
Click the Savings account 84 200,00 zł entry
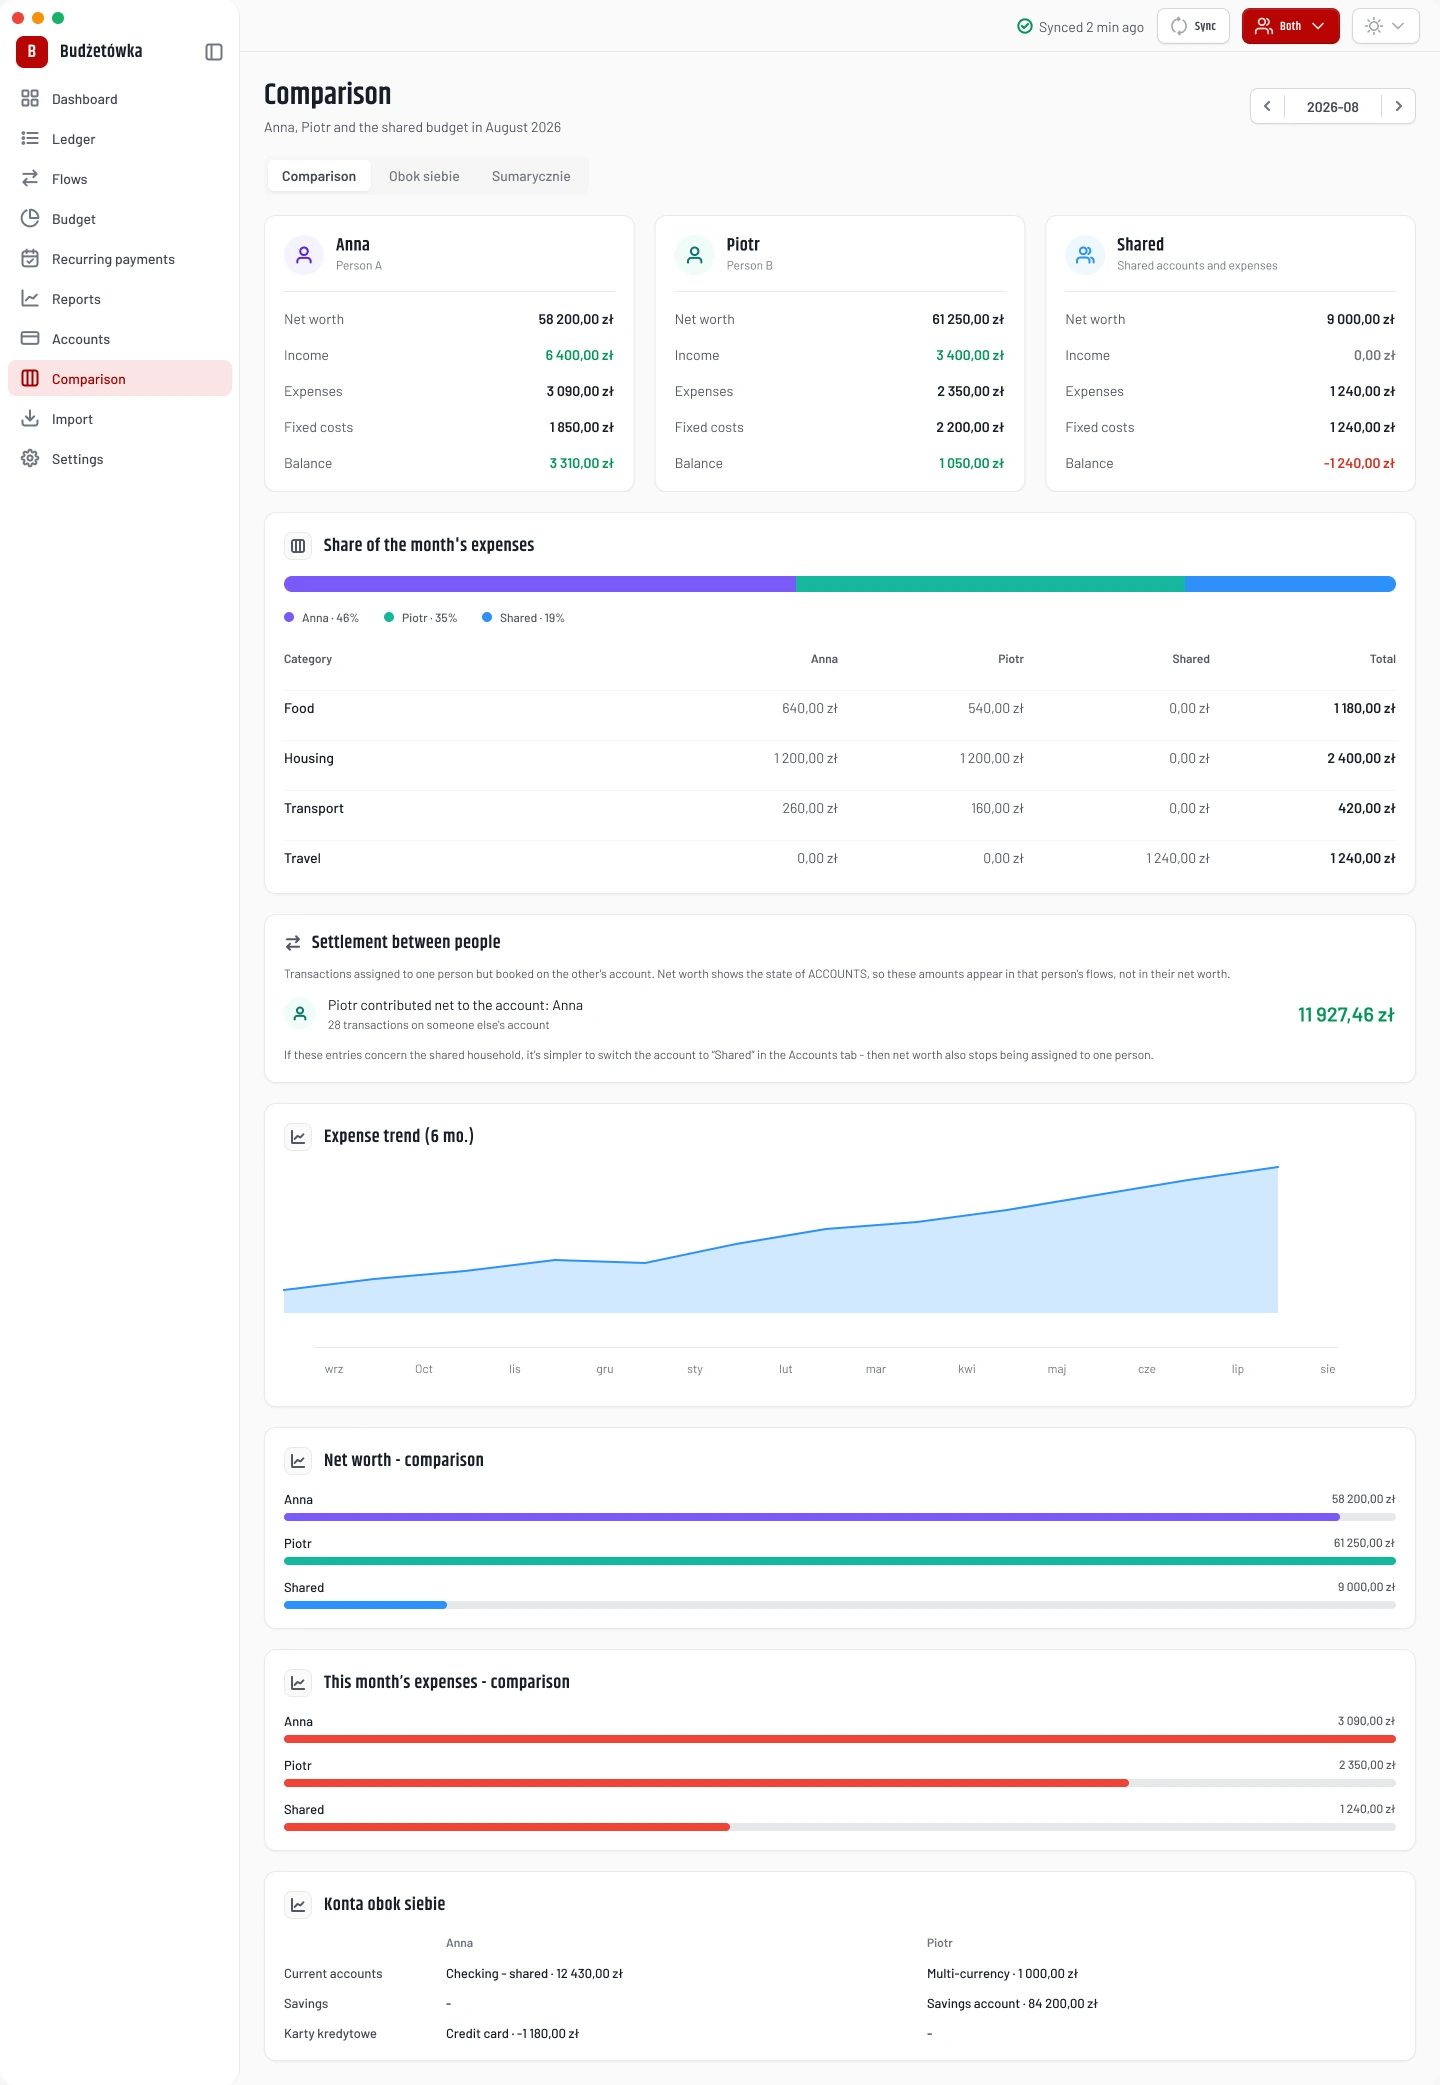(x=1012, y=2004)
